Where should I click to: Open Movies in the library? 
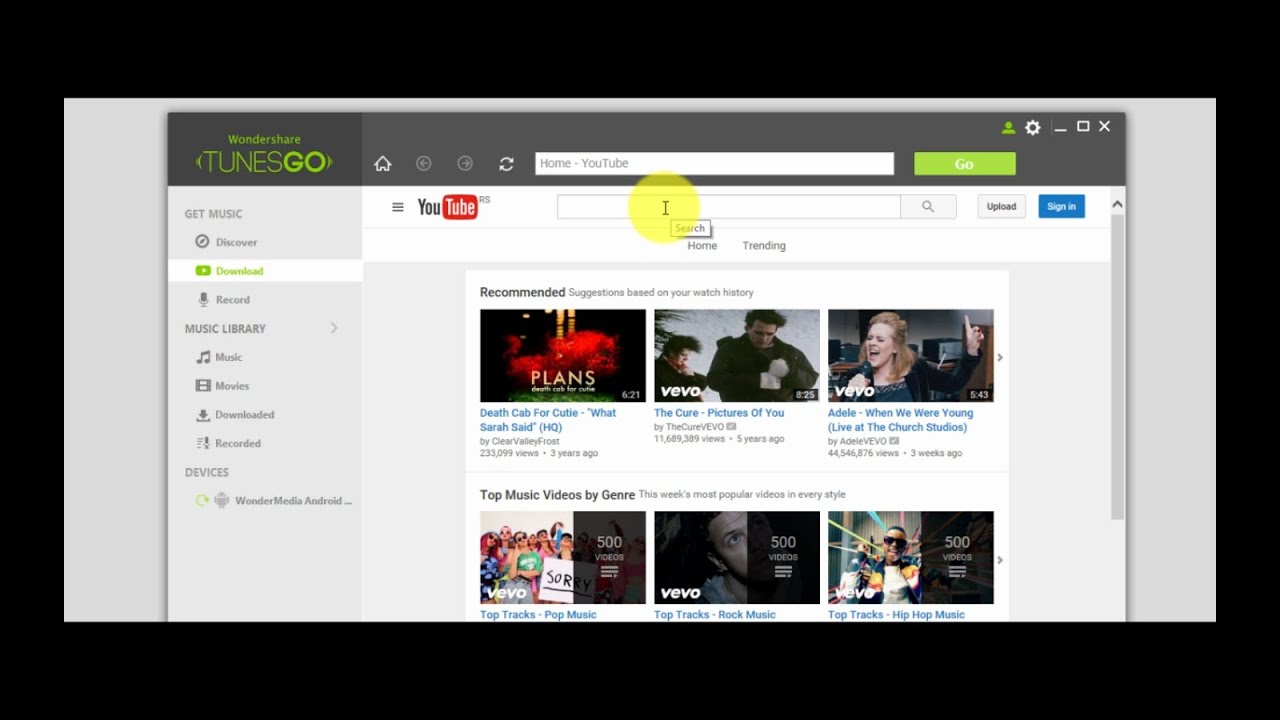[232, 386]
